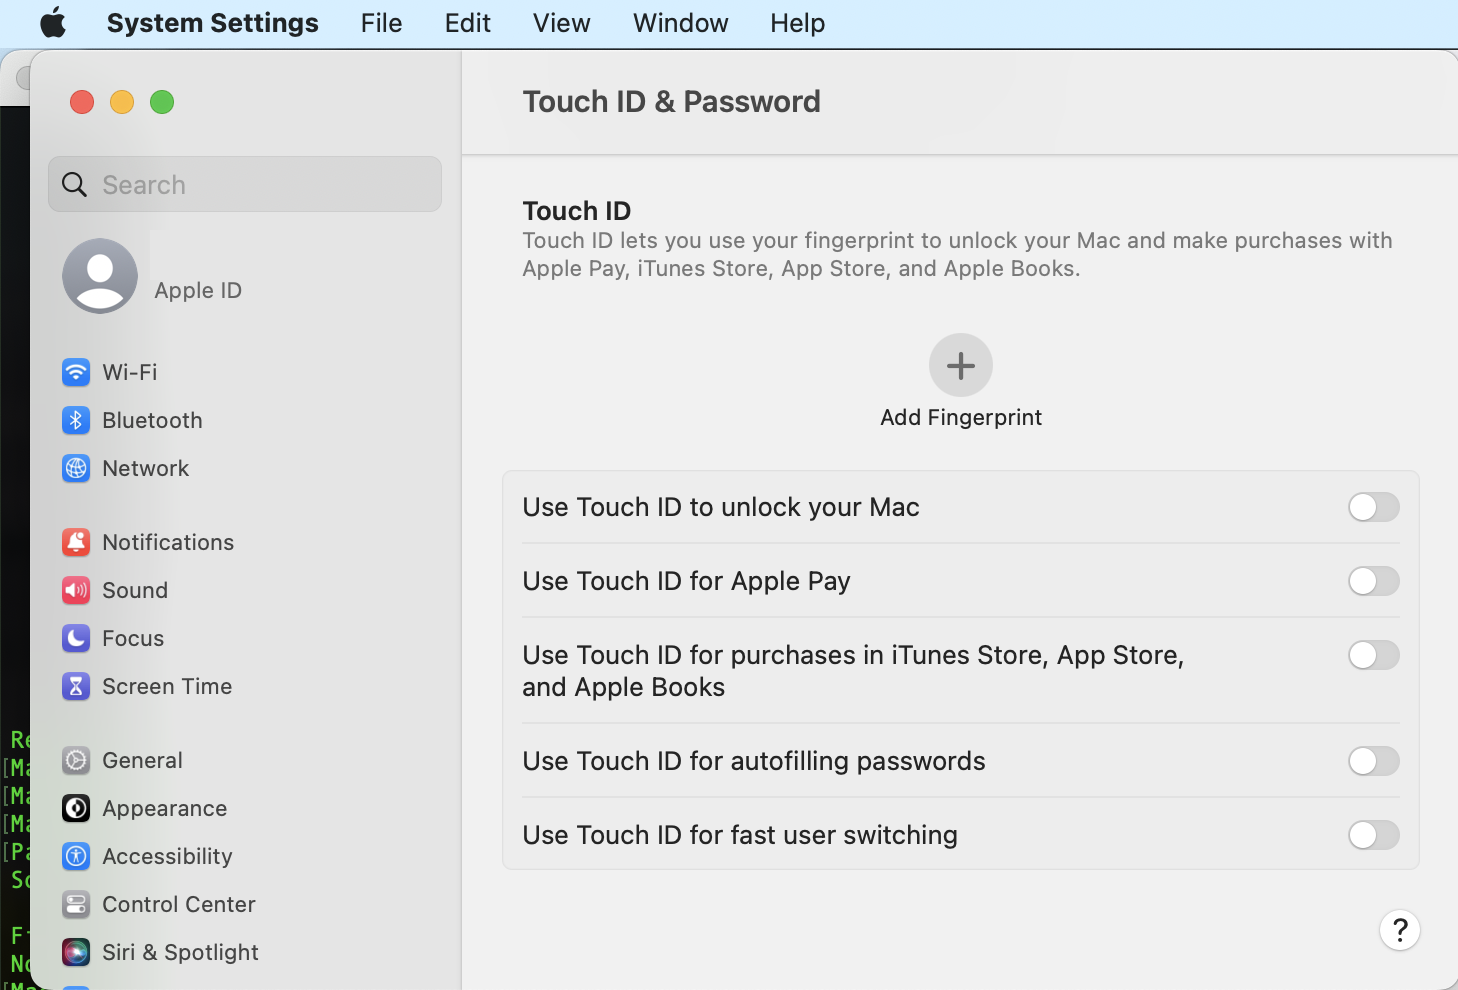Open Notifications via its bell icon

tap(76, 542)
